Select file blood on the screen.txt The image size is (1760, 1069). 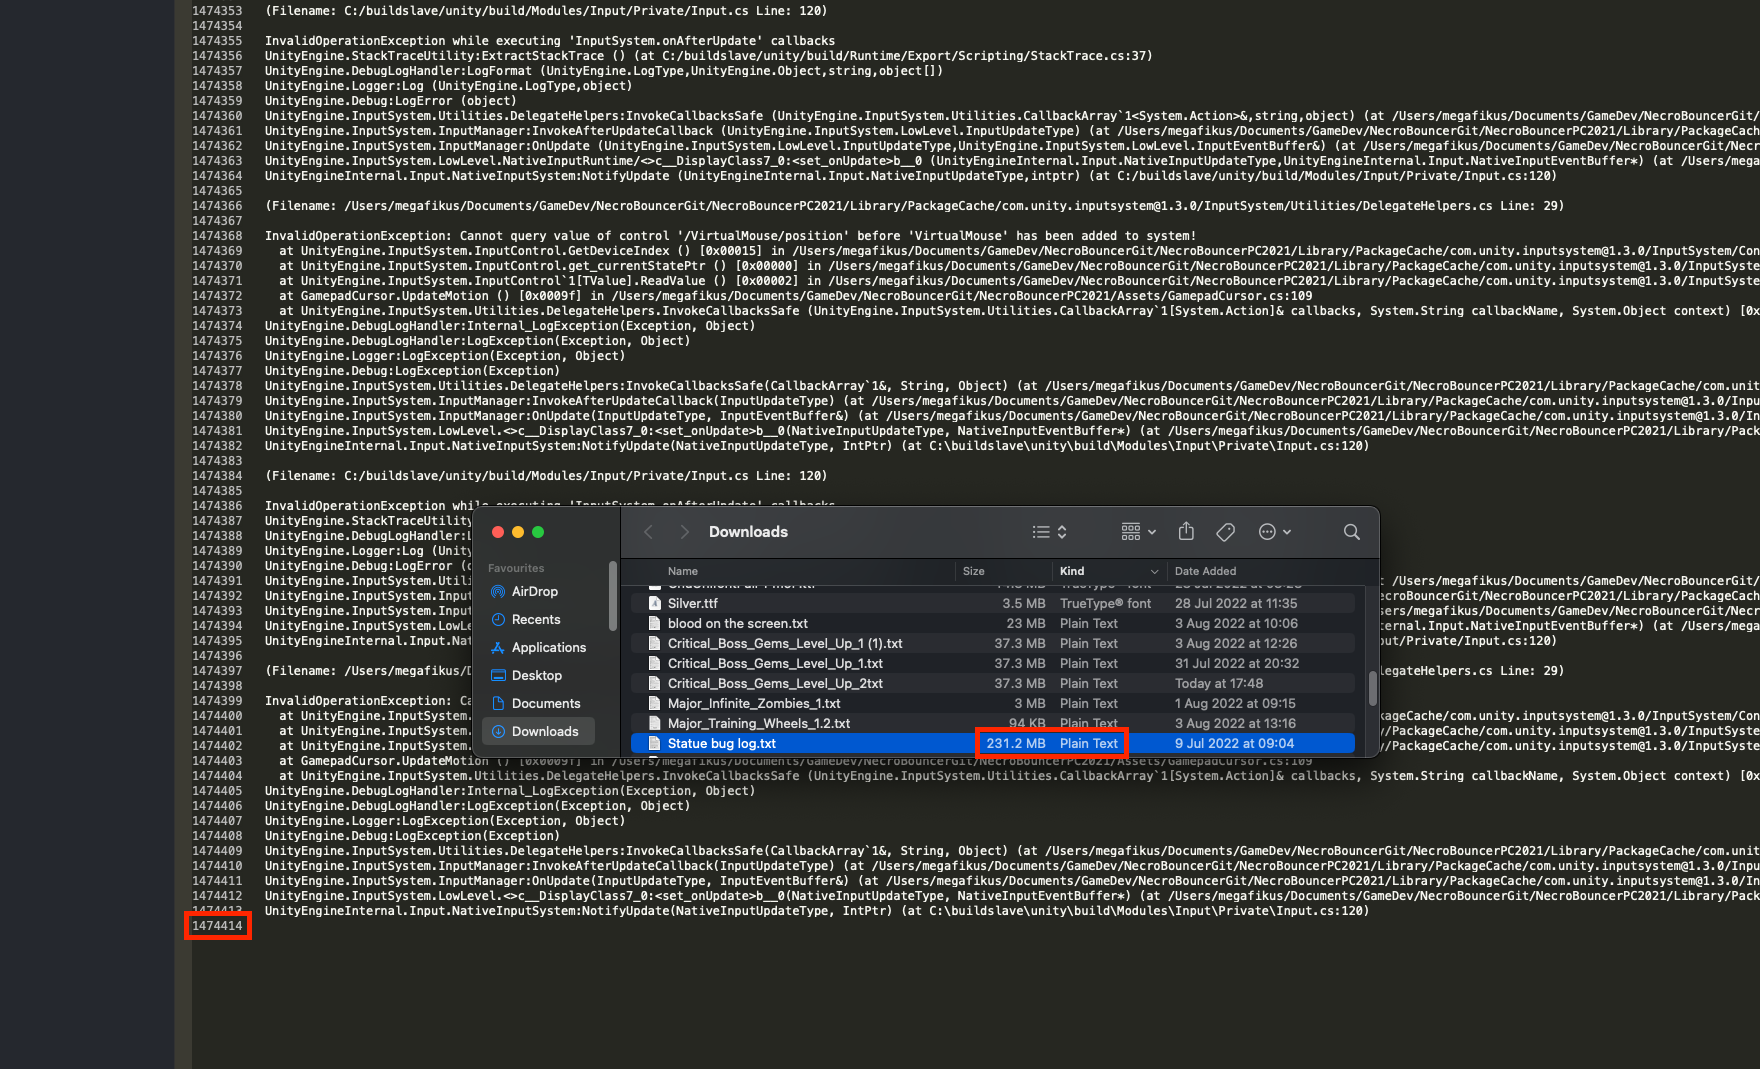pos(993,624)
